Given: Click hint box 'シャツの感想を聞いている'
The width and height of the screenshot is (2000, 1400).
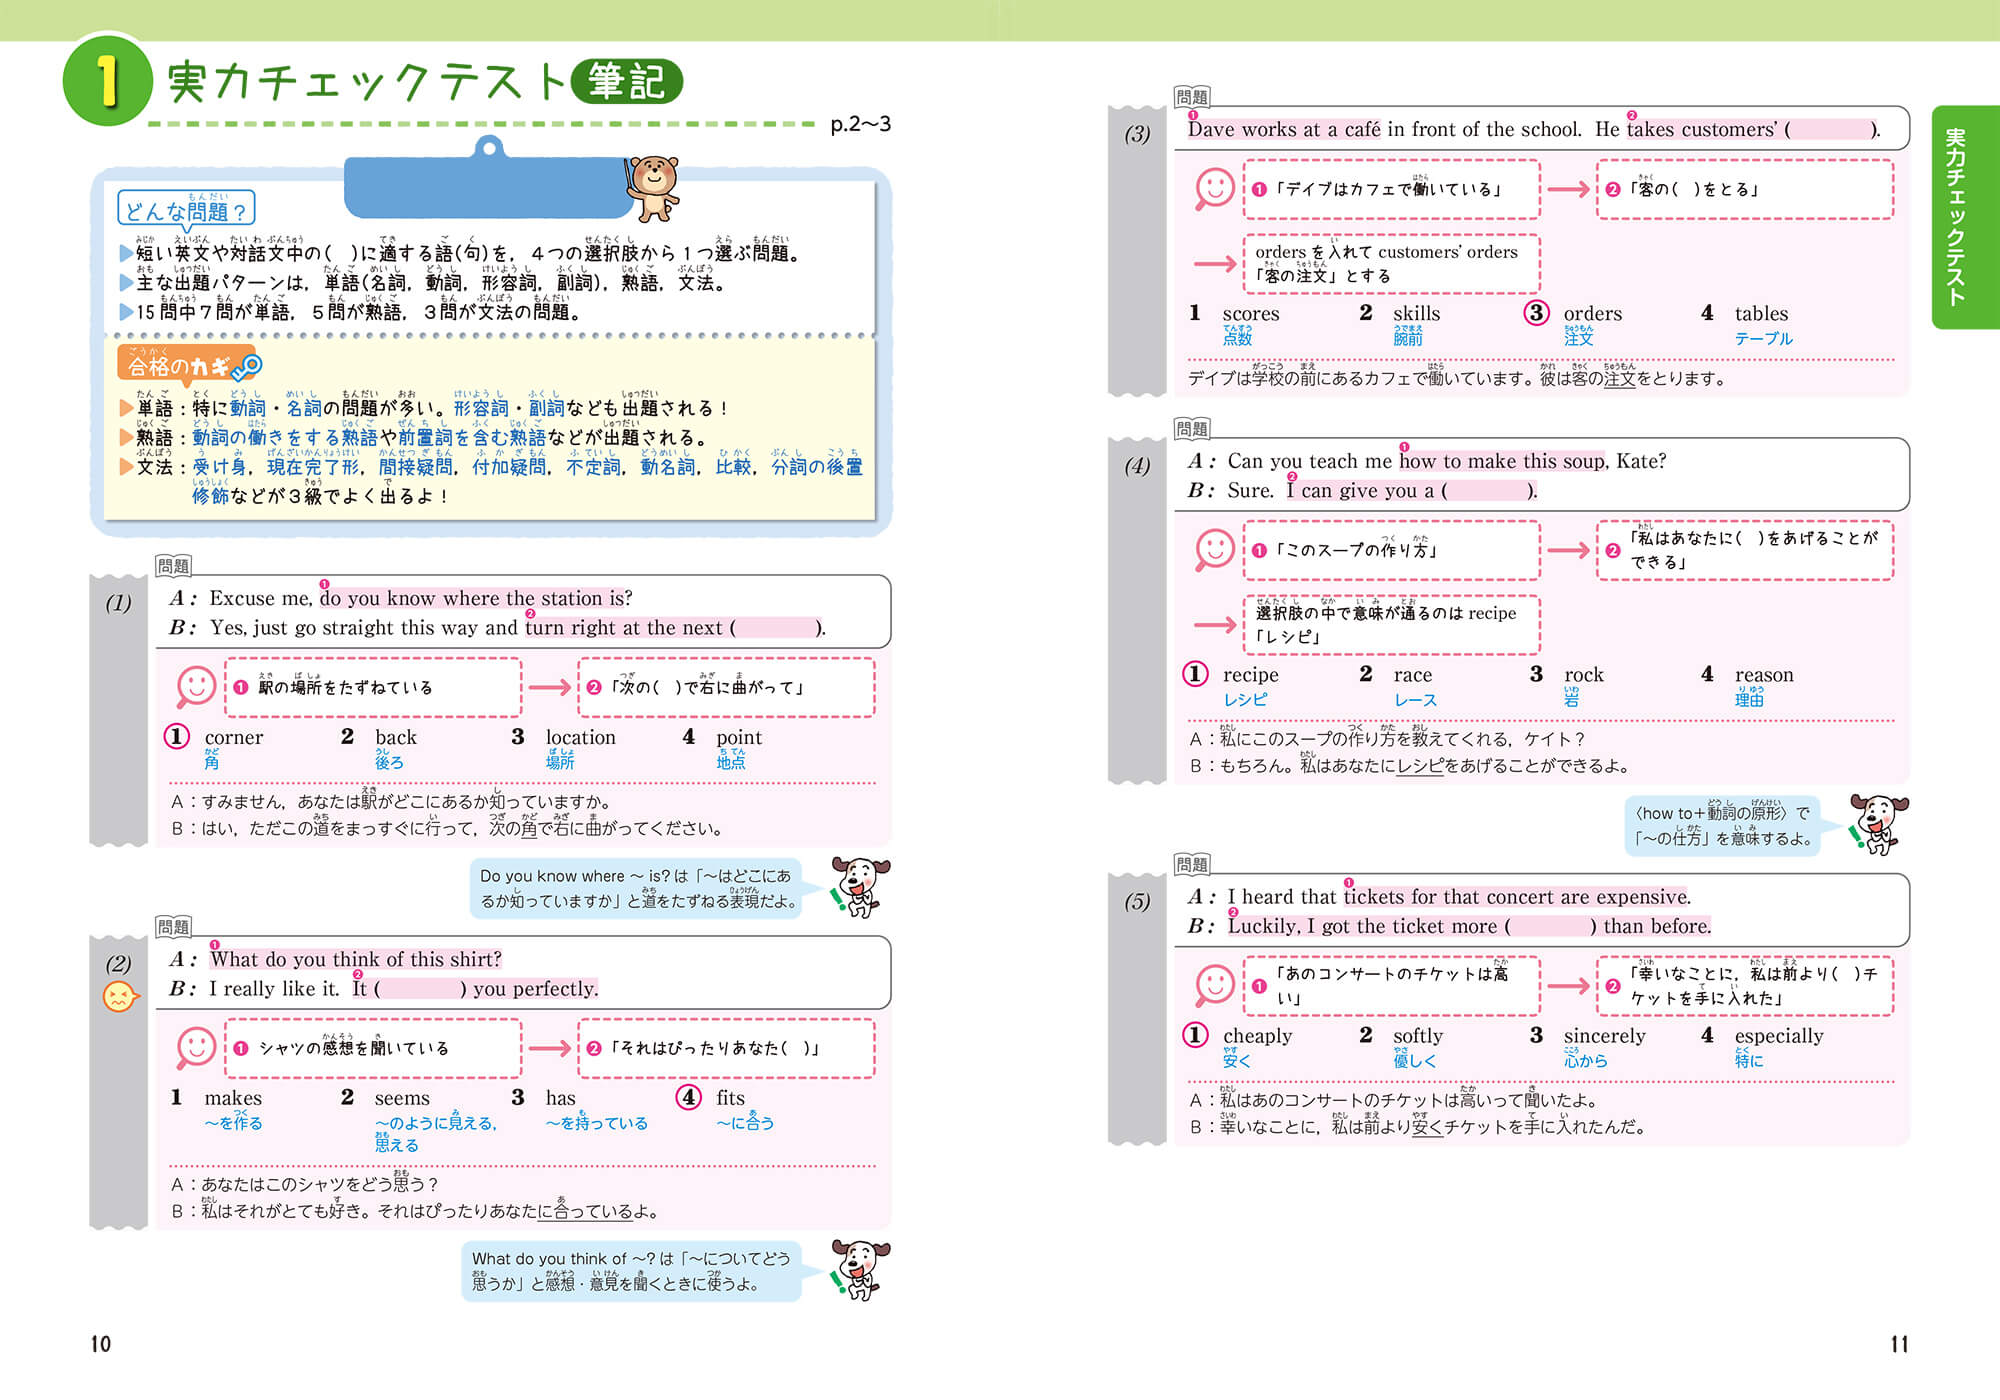Looking at the screenshot, I should 373,1048.
